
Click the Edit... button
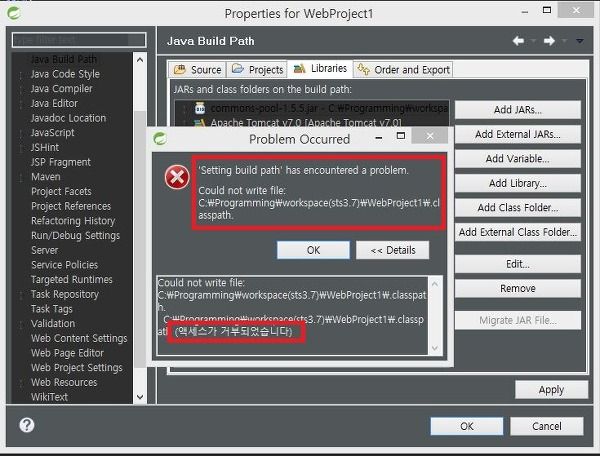point(517,264)
